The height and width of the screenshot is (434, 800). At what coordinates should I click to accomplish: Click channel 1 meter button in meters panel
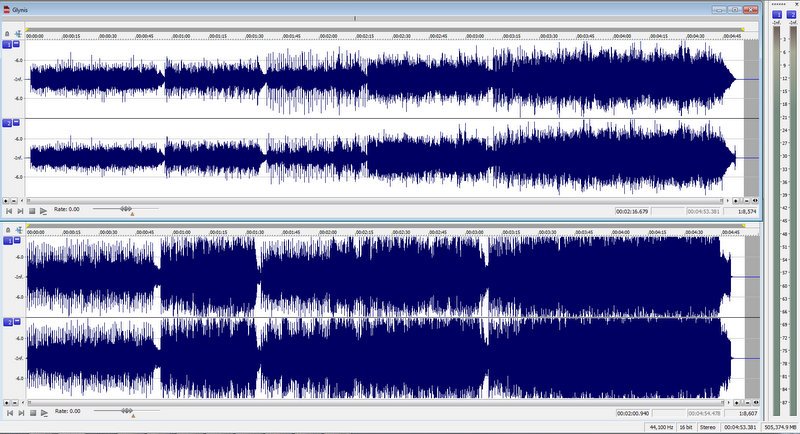click(x=777, y=15)
